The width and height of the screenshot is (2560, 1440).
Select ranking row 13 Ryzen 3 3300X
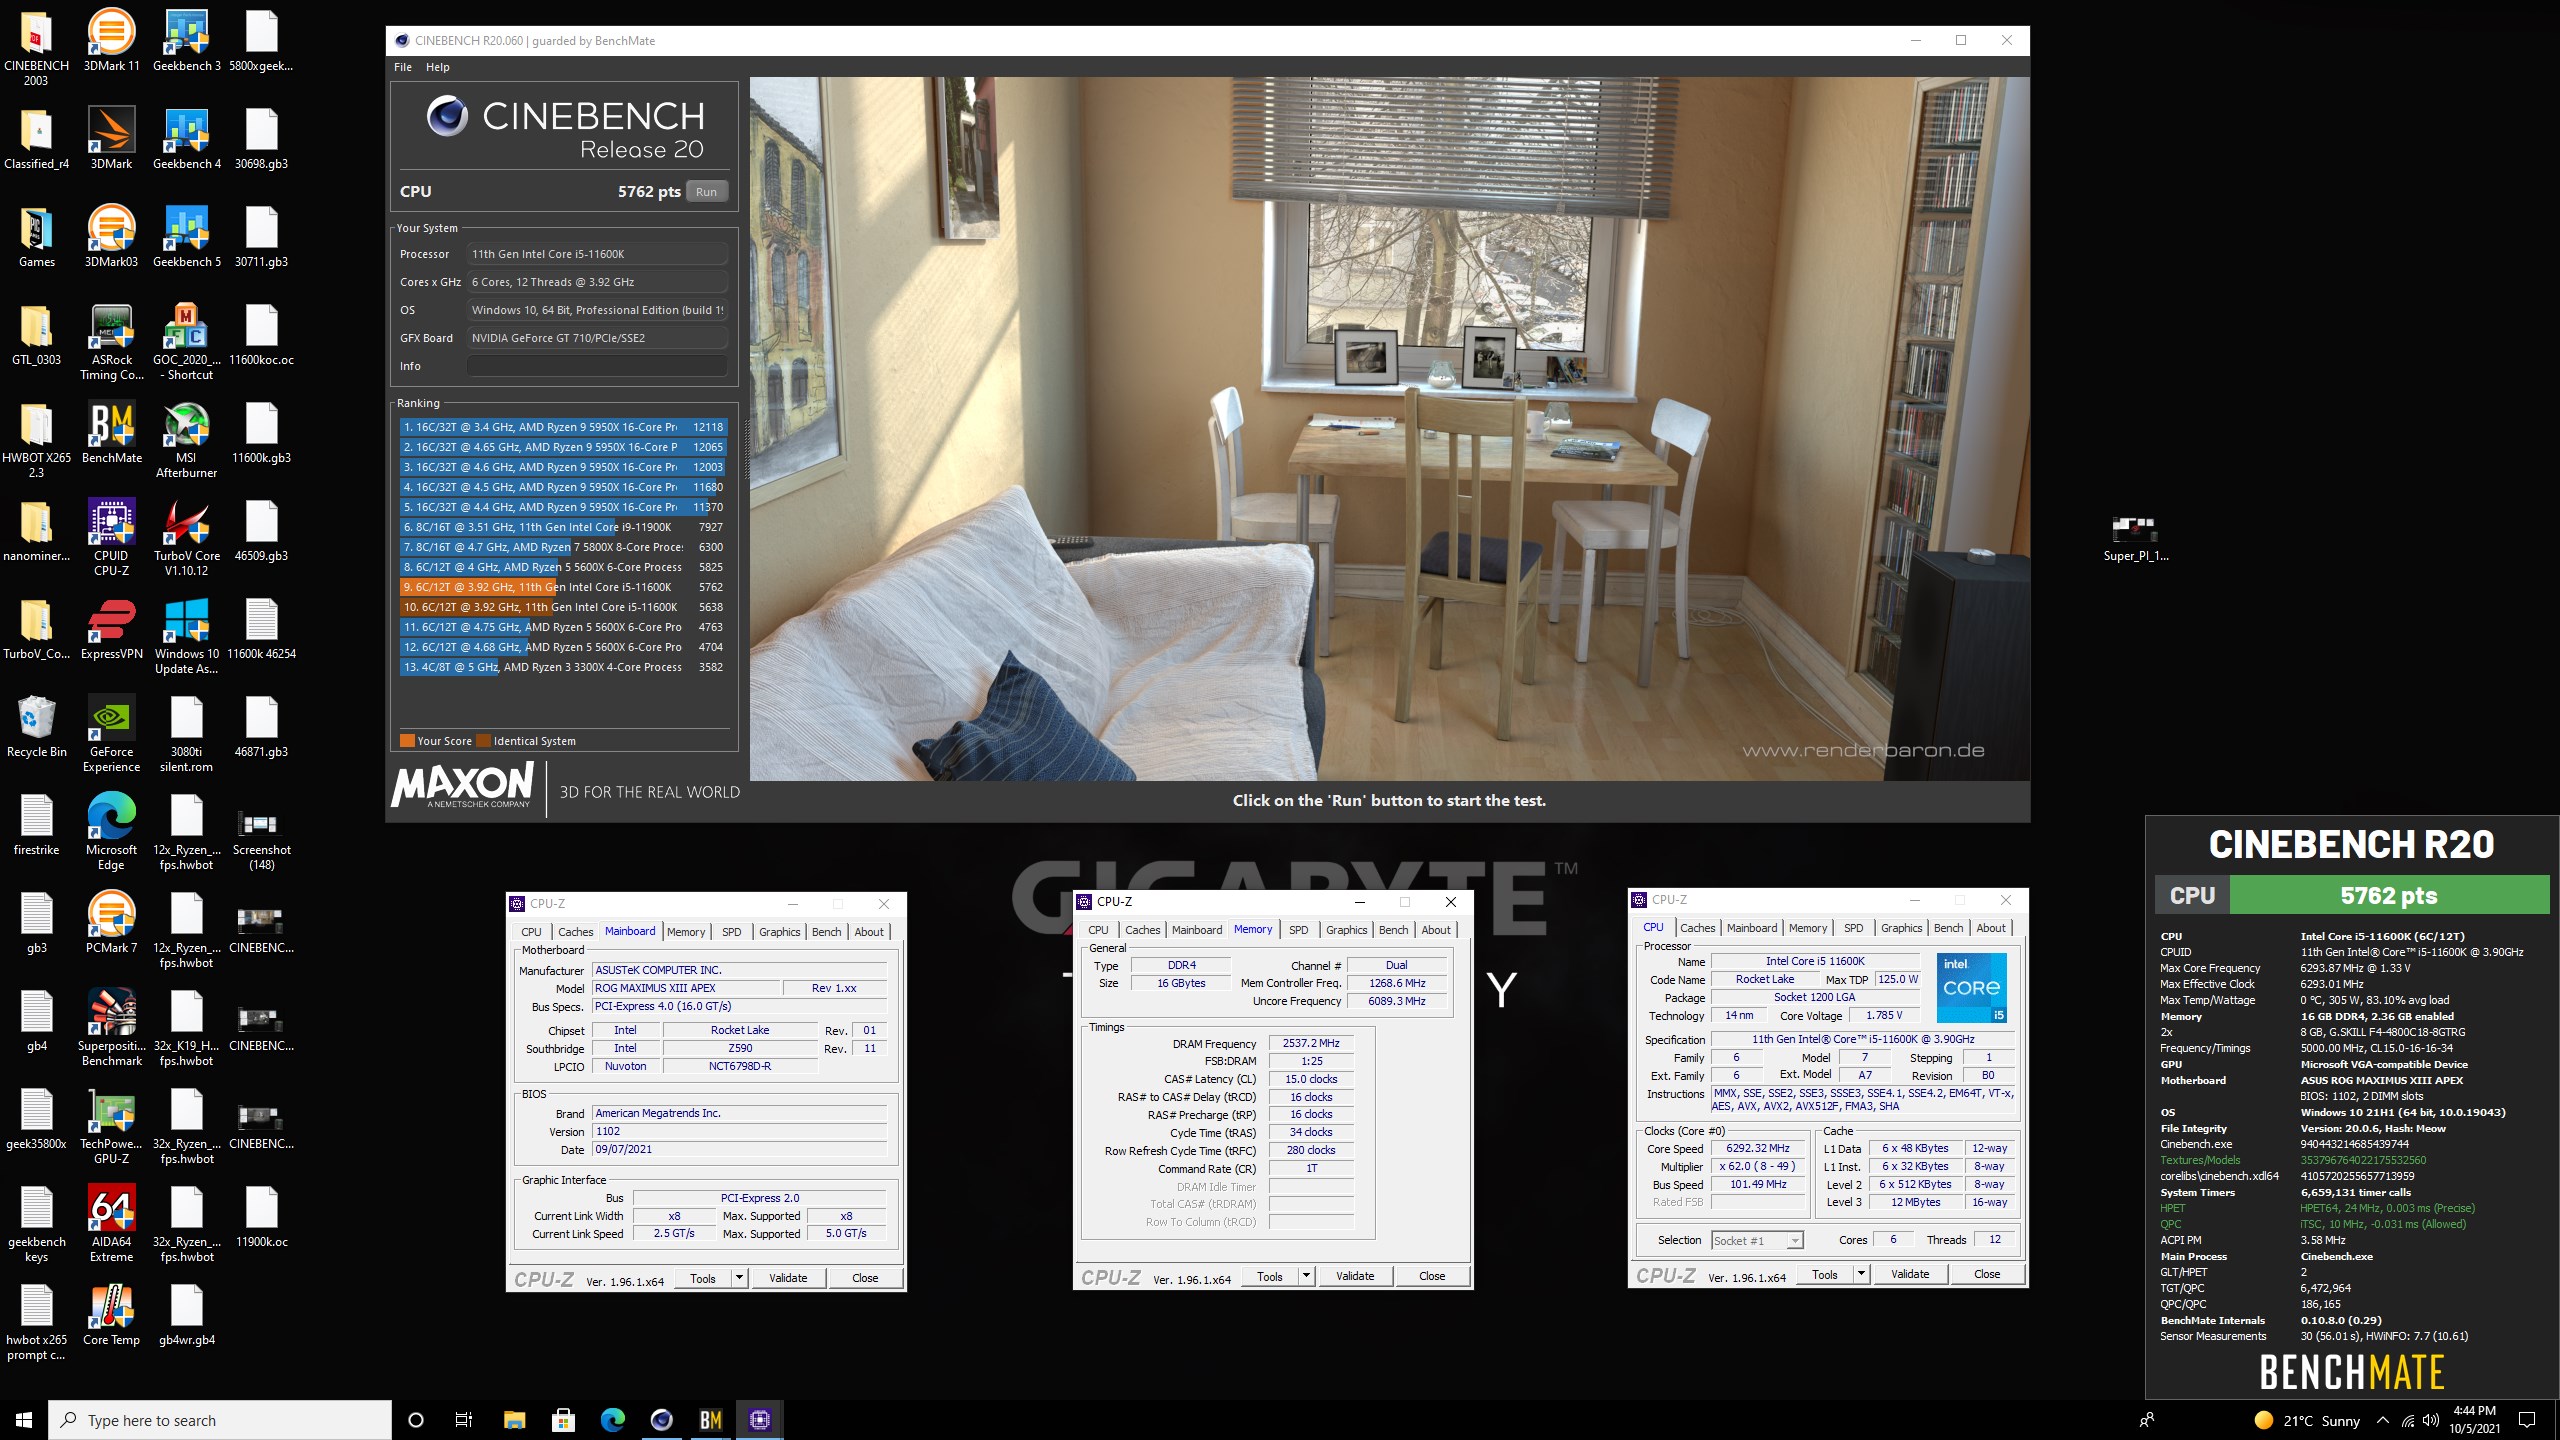click(x=563, y=667)
